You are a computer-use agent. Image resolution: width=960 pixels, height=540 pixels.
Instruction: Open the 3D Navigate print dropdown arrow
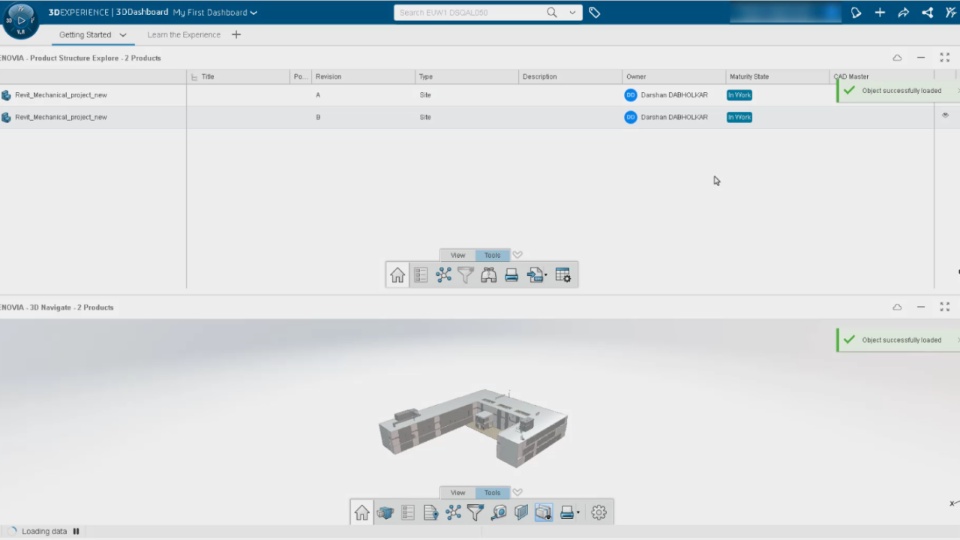point(578,512)
